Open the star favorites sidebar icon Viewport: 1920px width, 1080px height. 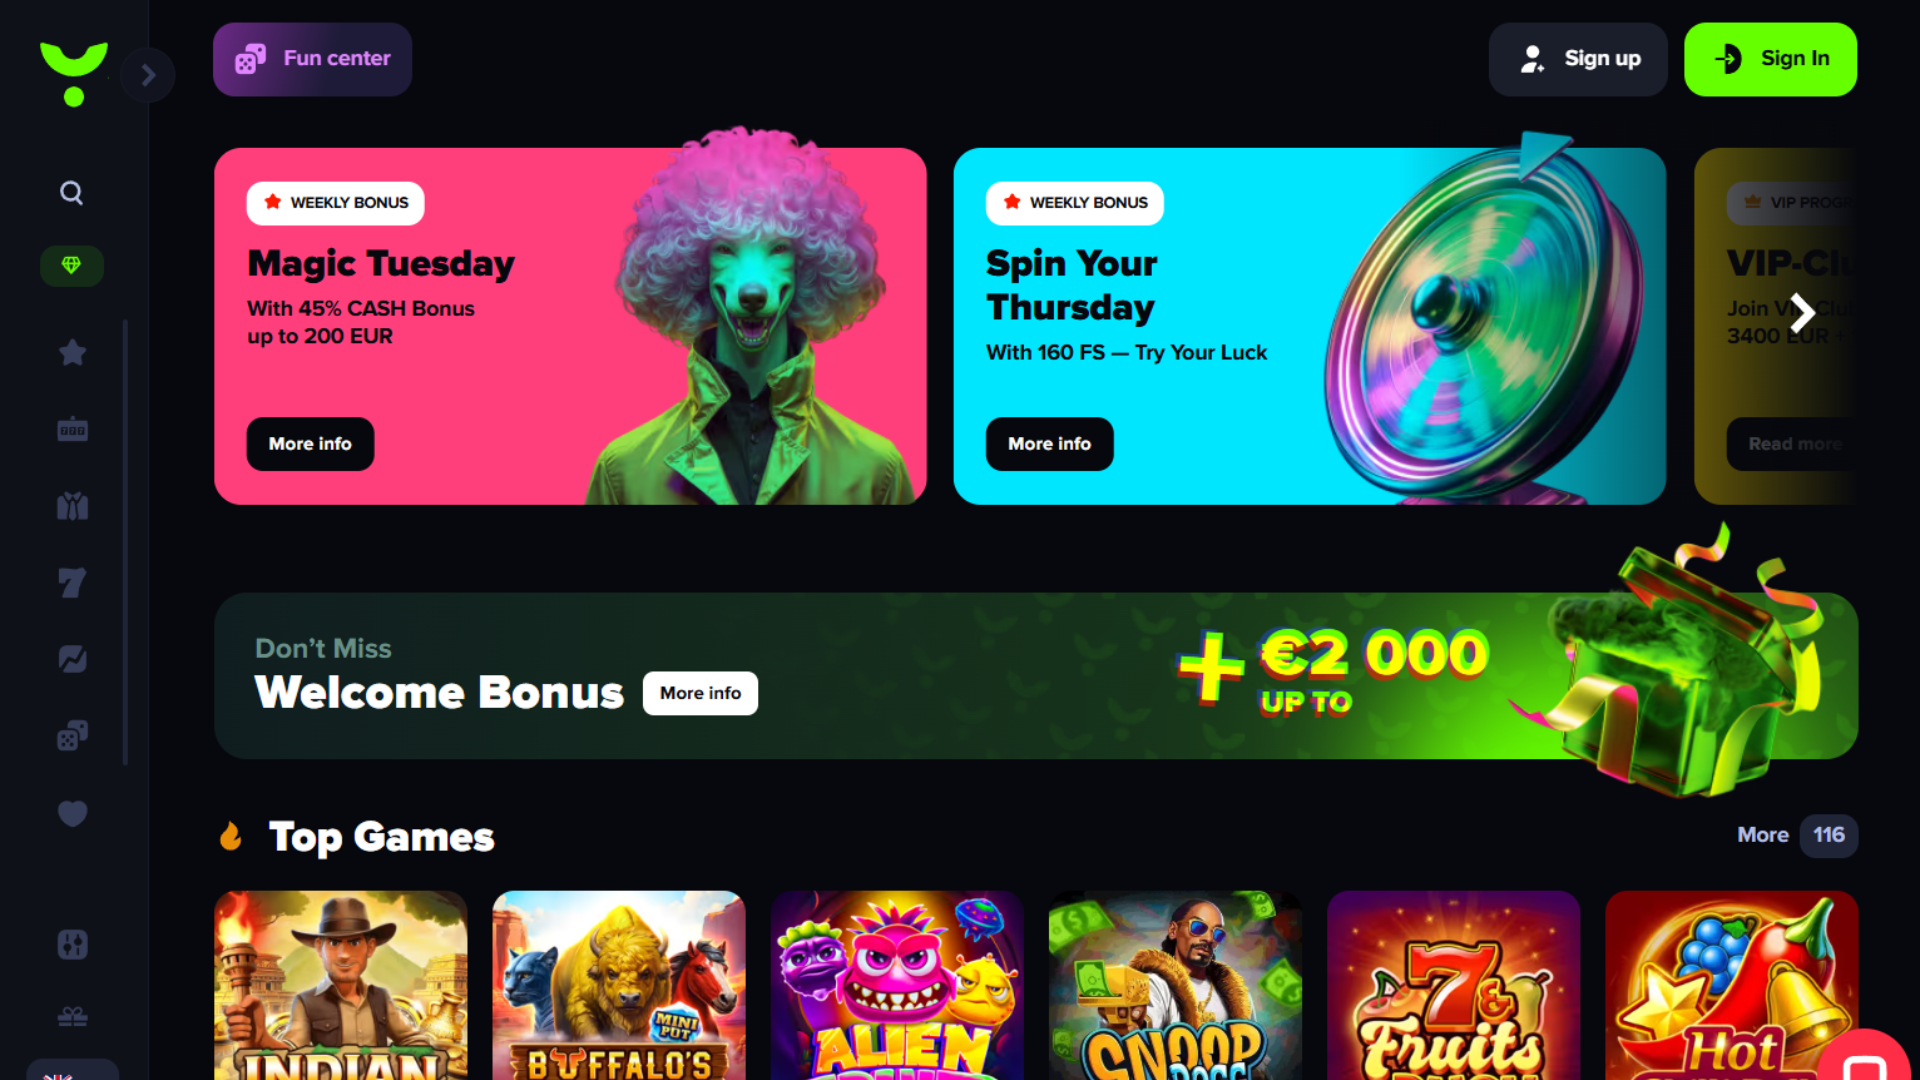[72, 352]
